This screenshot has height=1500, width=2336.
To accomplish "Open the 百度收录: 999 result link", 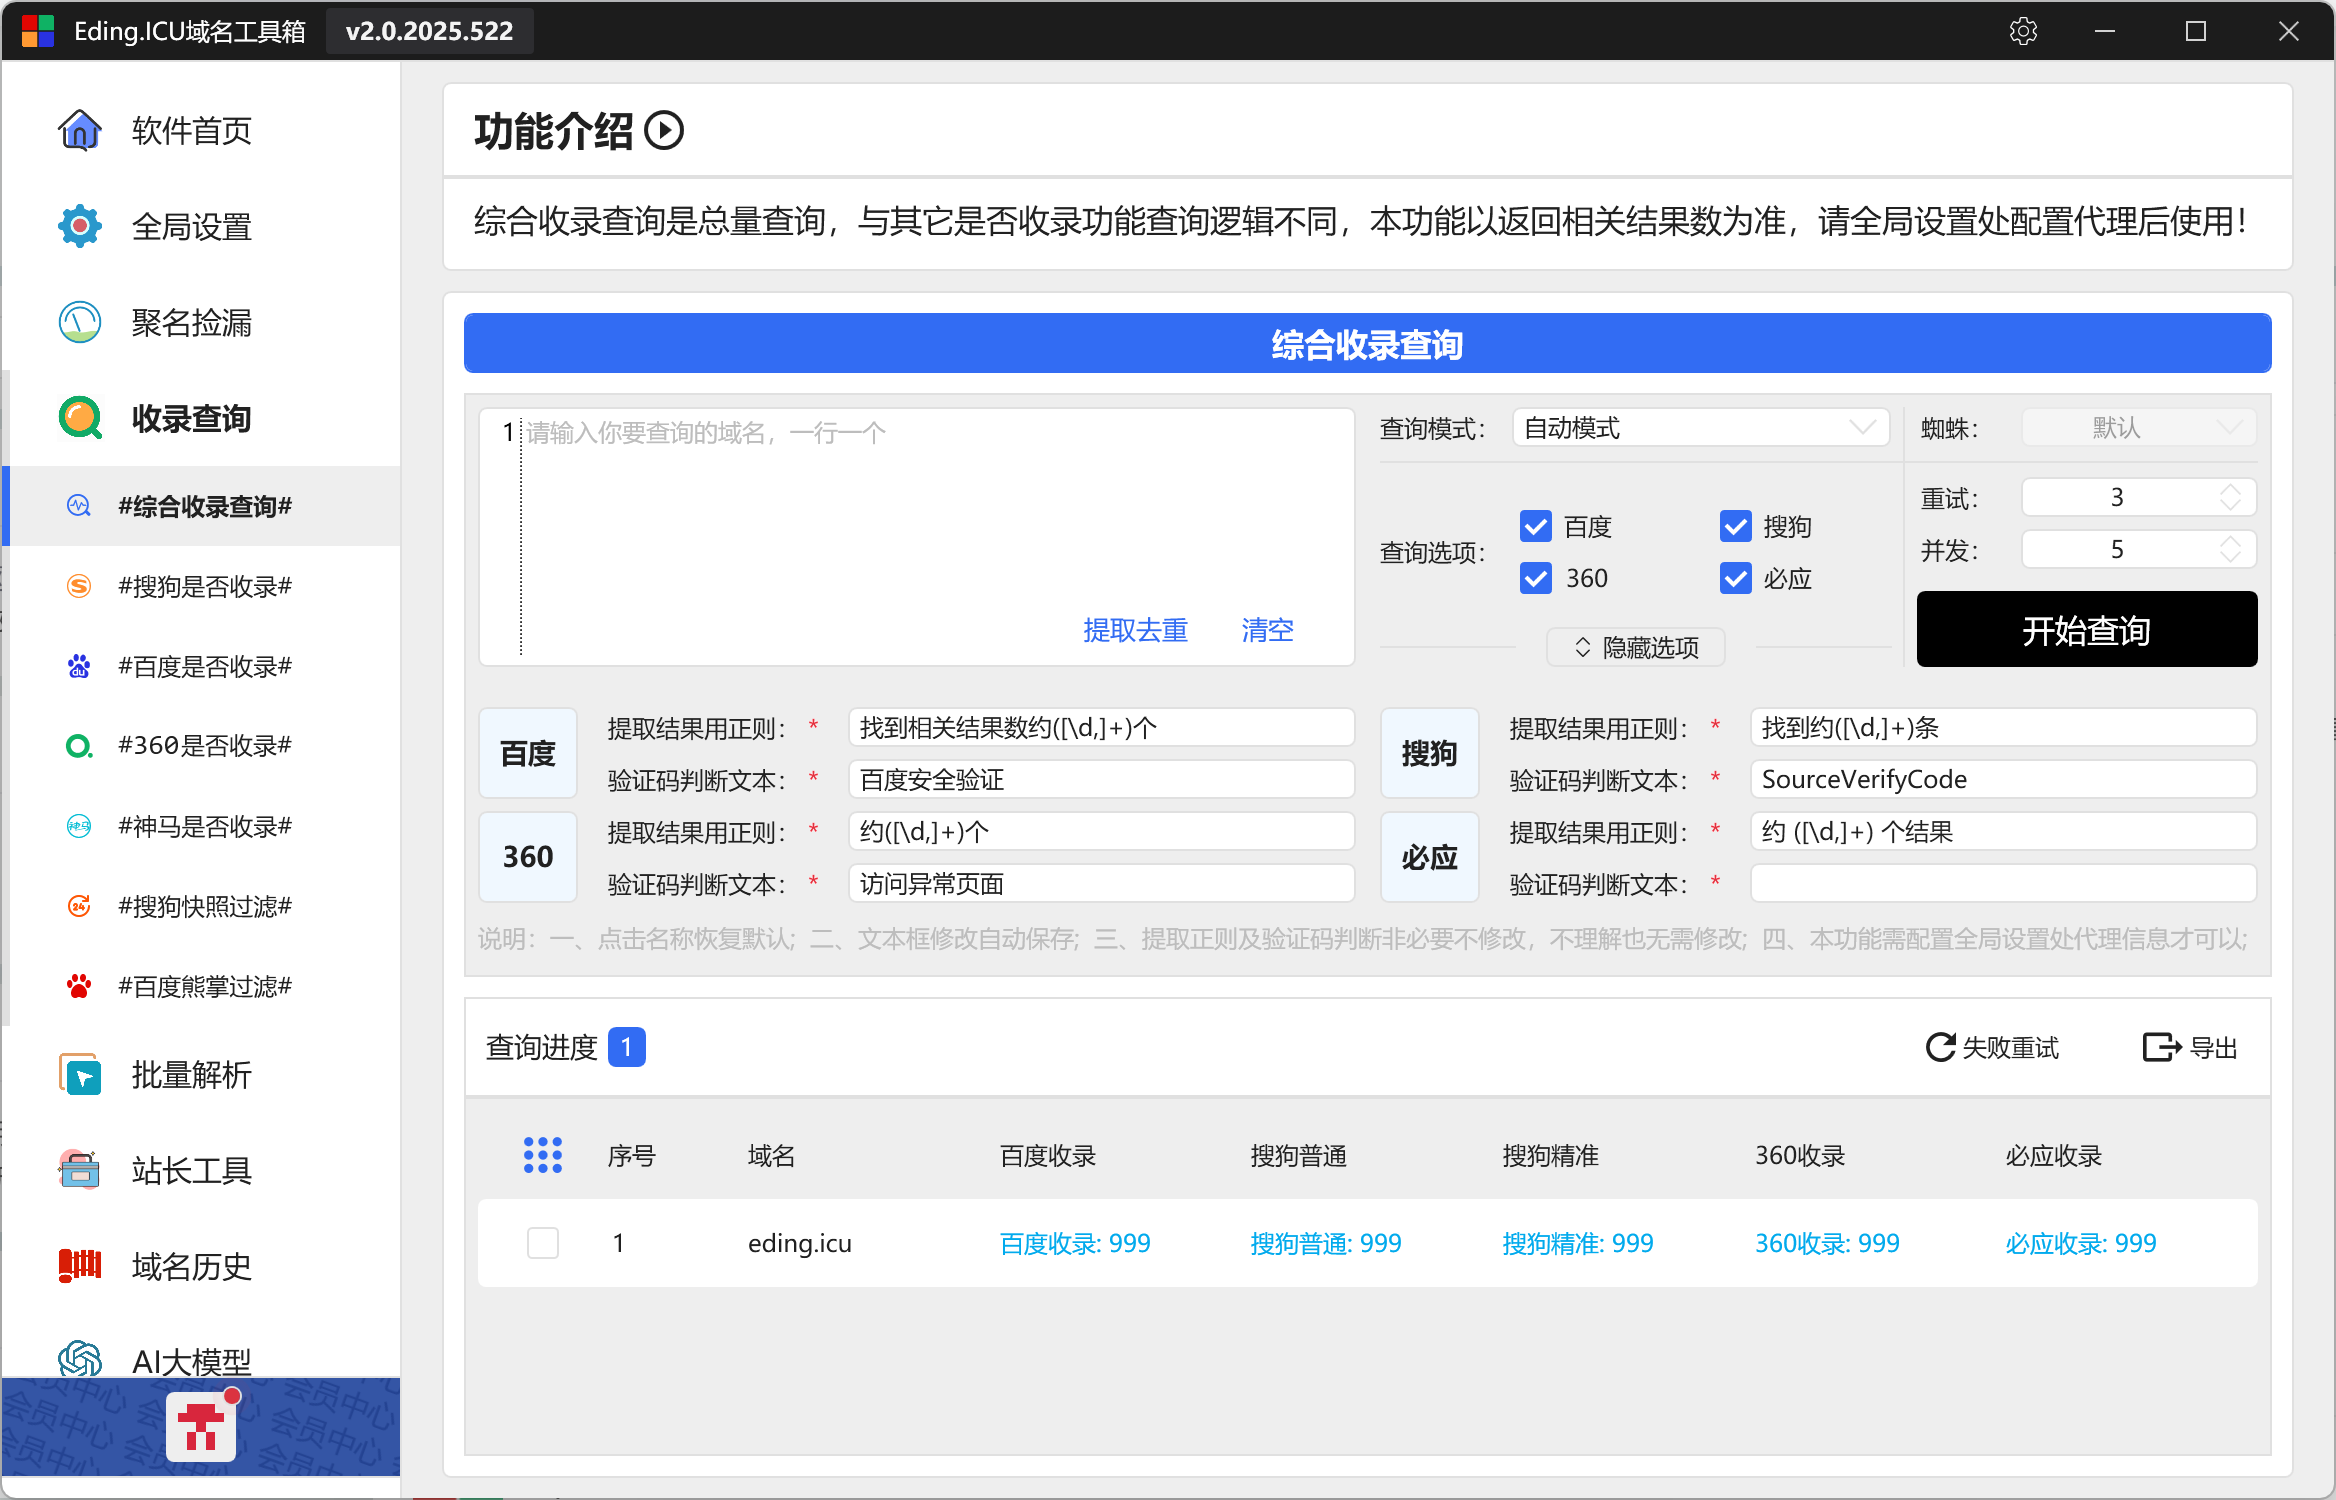I will tap(1075, 1243).
